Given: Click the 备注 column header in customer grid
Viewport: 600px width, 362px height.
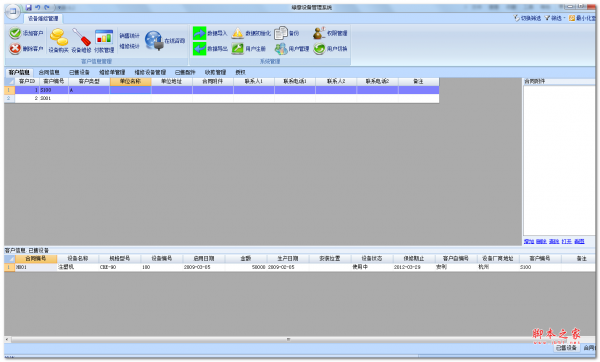Looking at the screenshot, I should coord(419,82).
